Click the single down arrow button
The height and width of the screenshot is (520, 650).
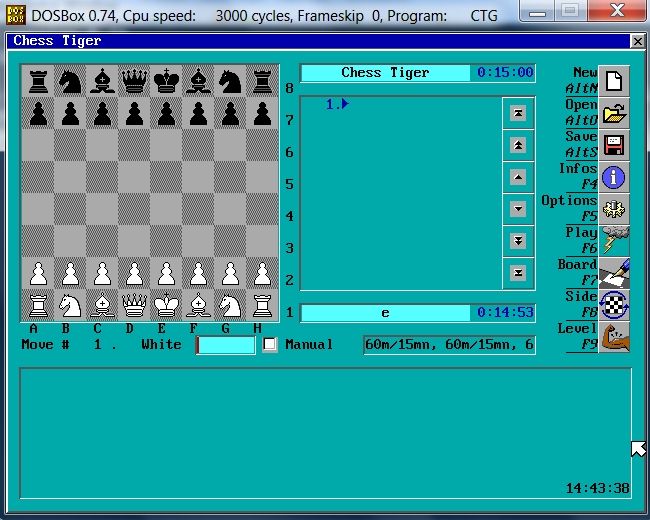[518, 209]
